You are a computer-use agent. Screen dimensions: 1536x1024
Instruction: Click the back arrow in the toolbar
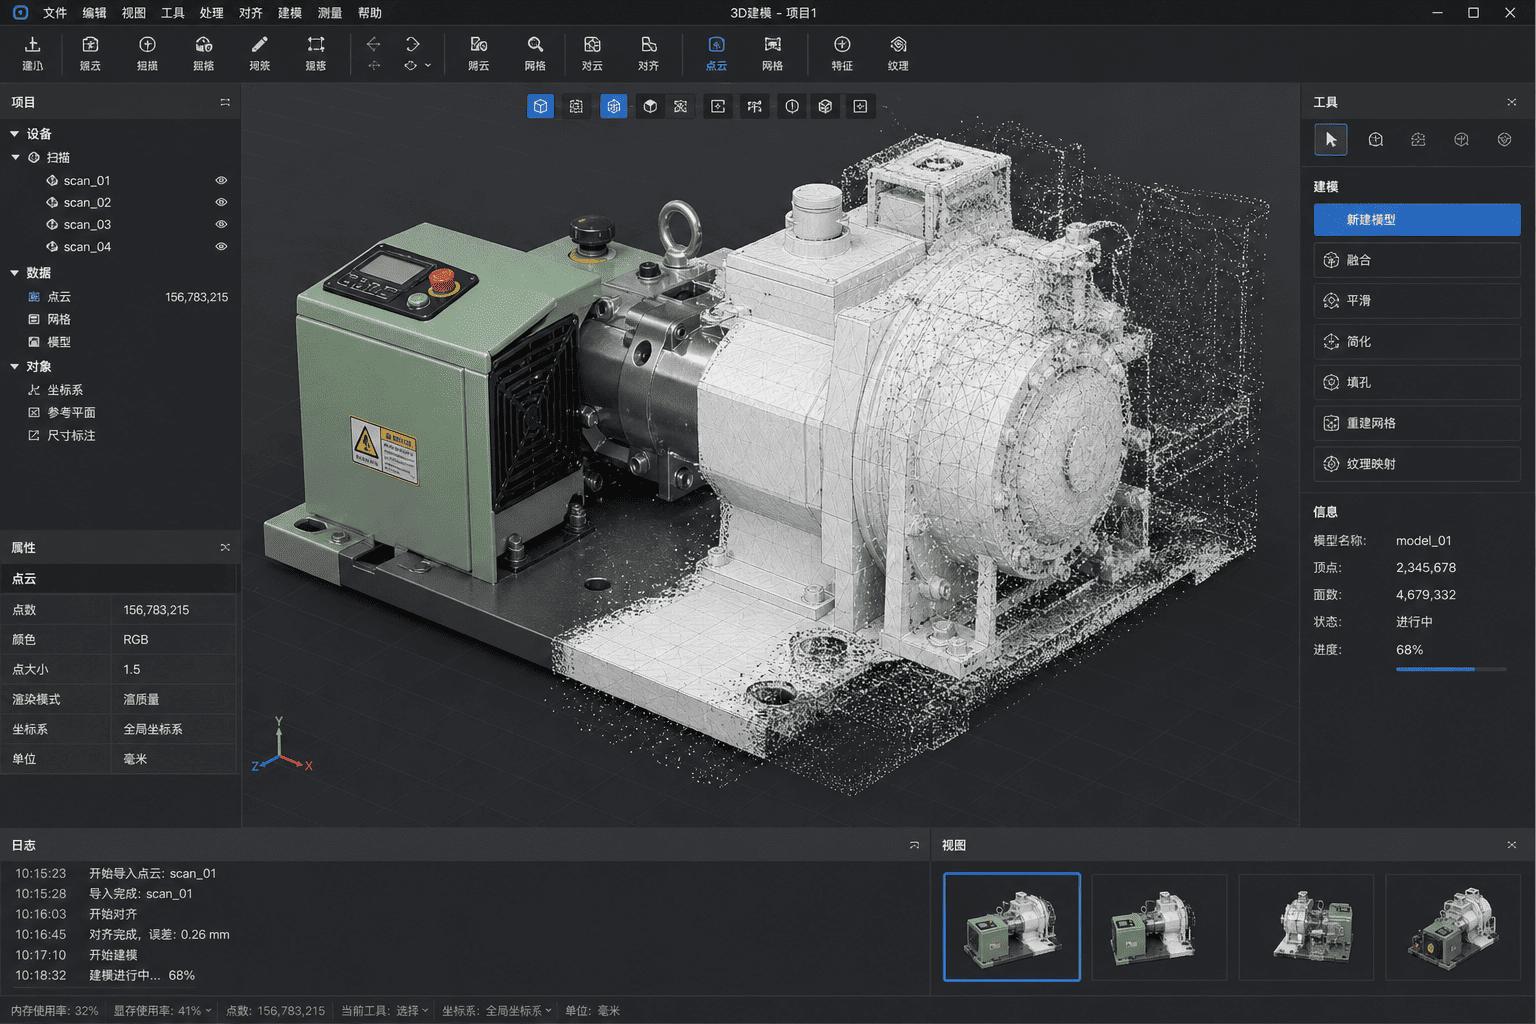click(x=373, y=44)
